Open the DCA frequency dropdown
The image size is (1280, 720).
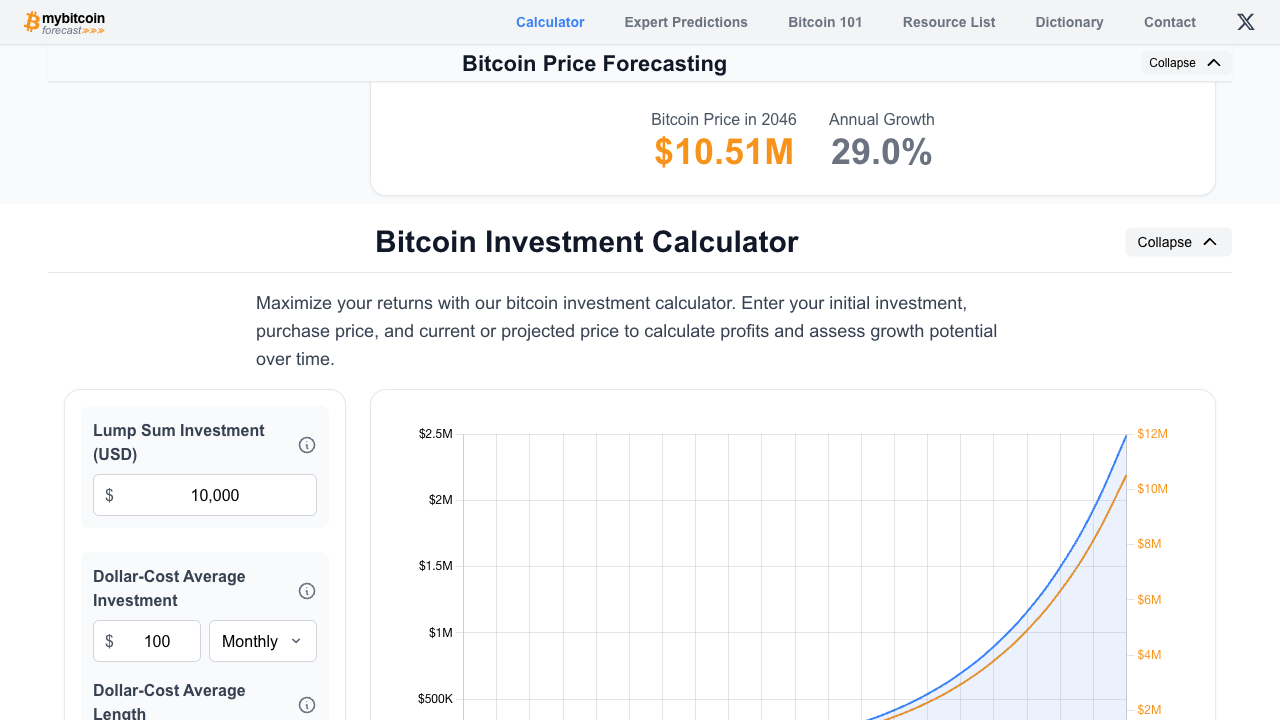(262, 640)
